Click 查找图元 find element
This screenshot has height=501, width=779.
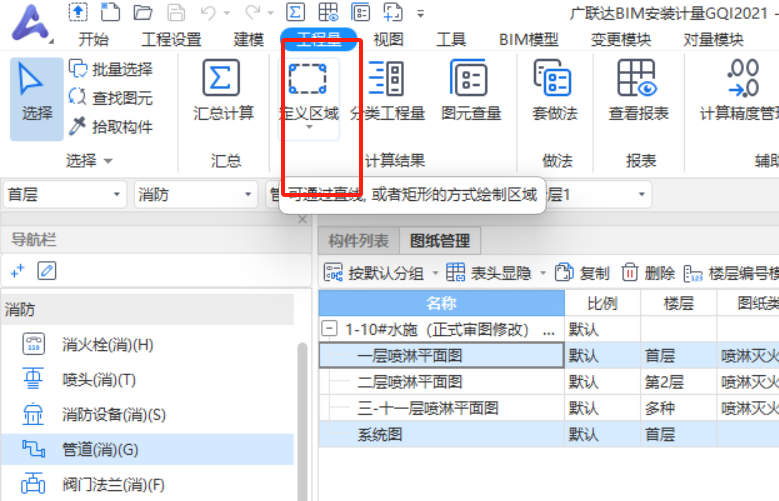(111, 97)
